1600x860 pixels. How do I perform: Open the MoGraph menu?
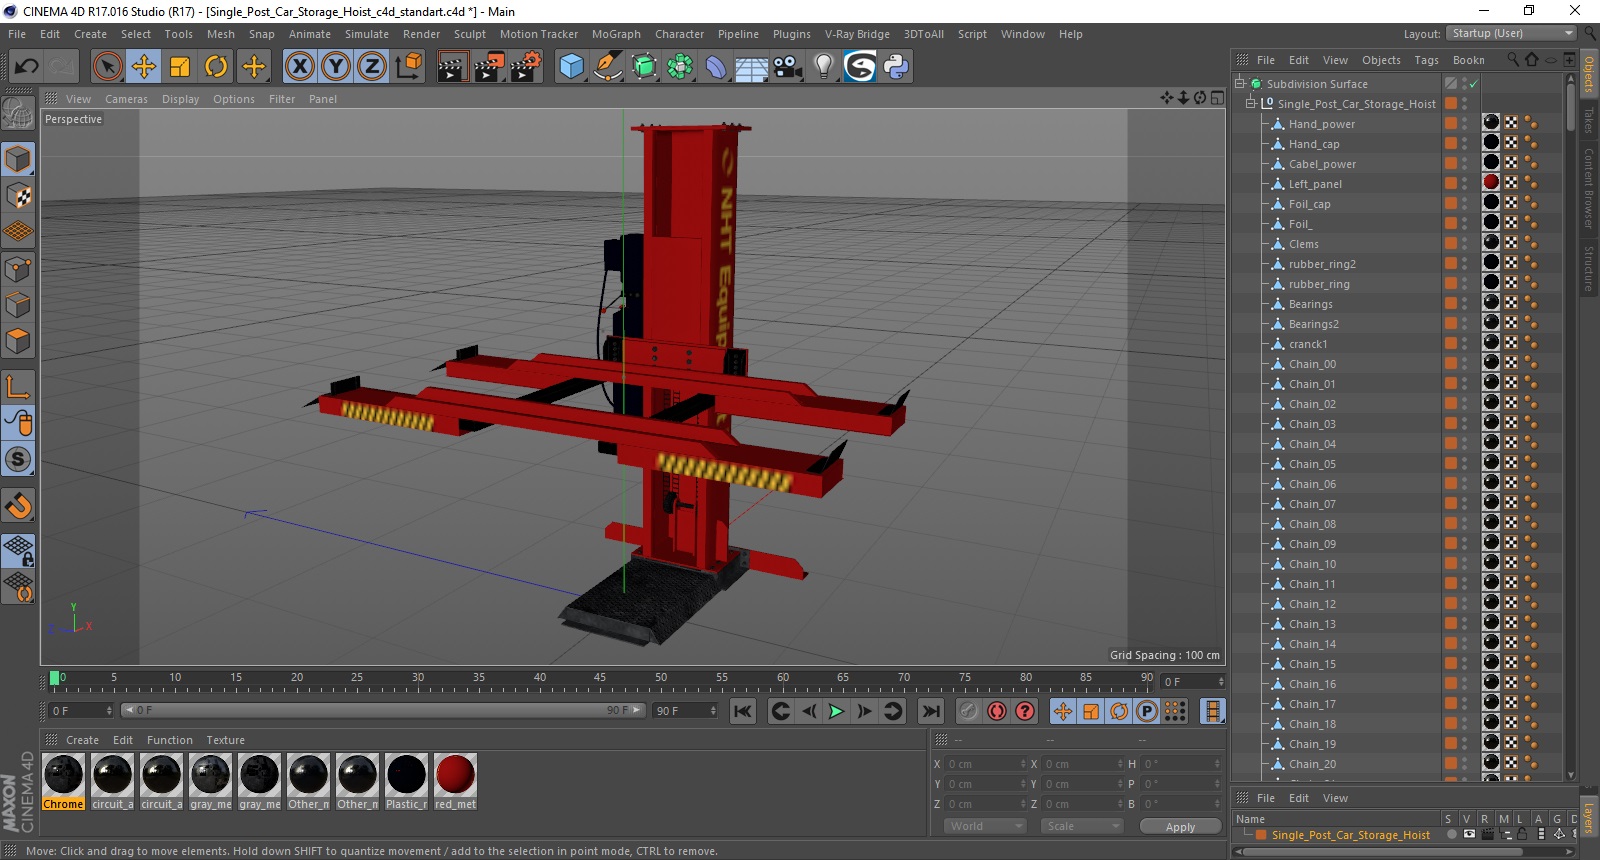[x=616, y=34]
